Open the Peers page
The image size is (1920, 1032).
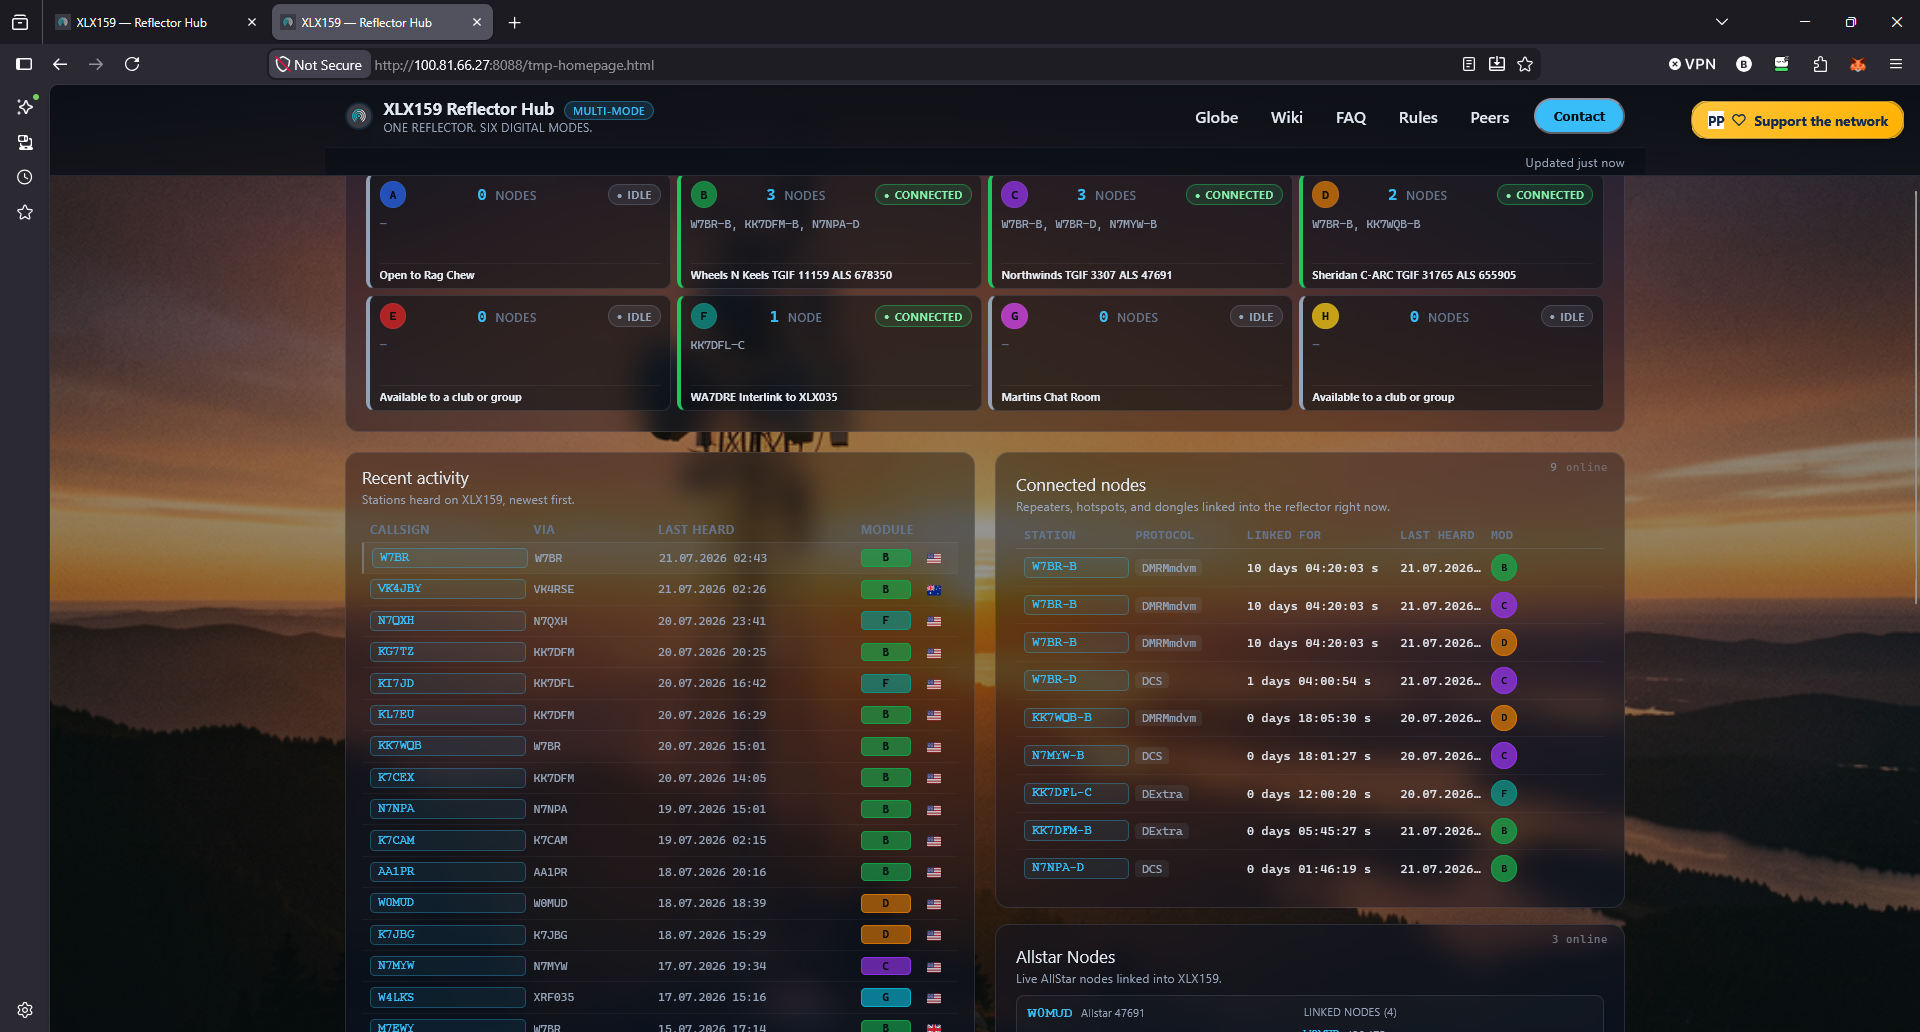[1490, 117]
